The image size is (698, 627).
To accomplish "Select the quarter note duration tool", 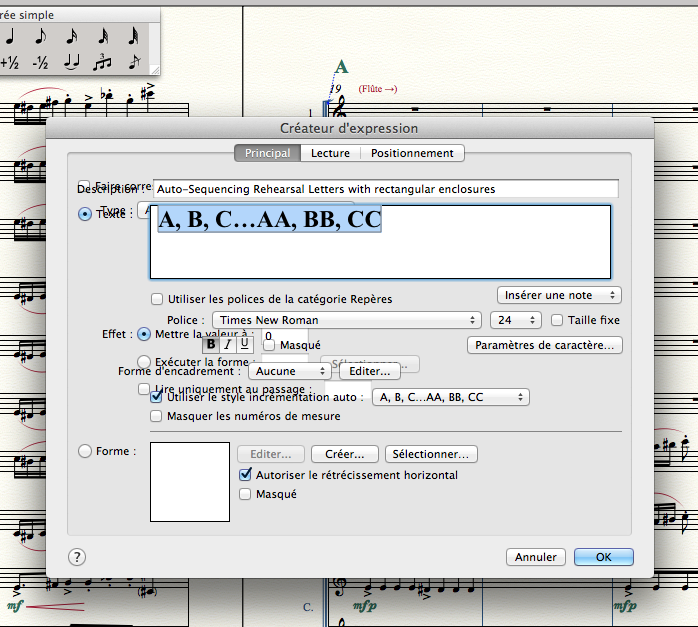I will [11, 37].
